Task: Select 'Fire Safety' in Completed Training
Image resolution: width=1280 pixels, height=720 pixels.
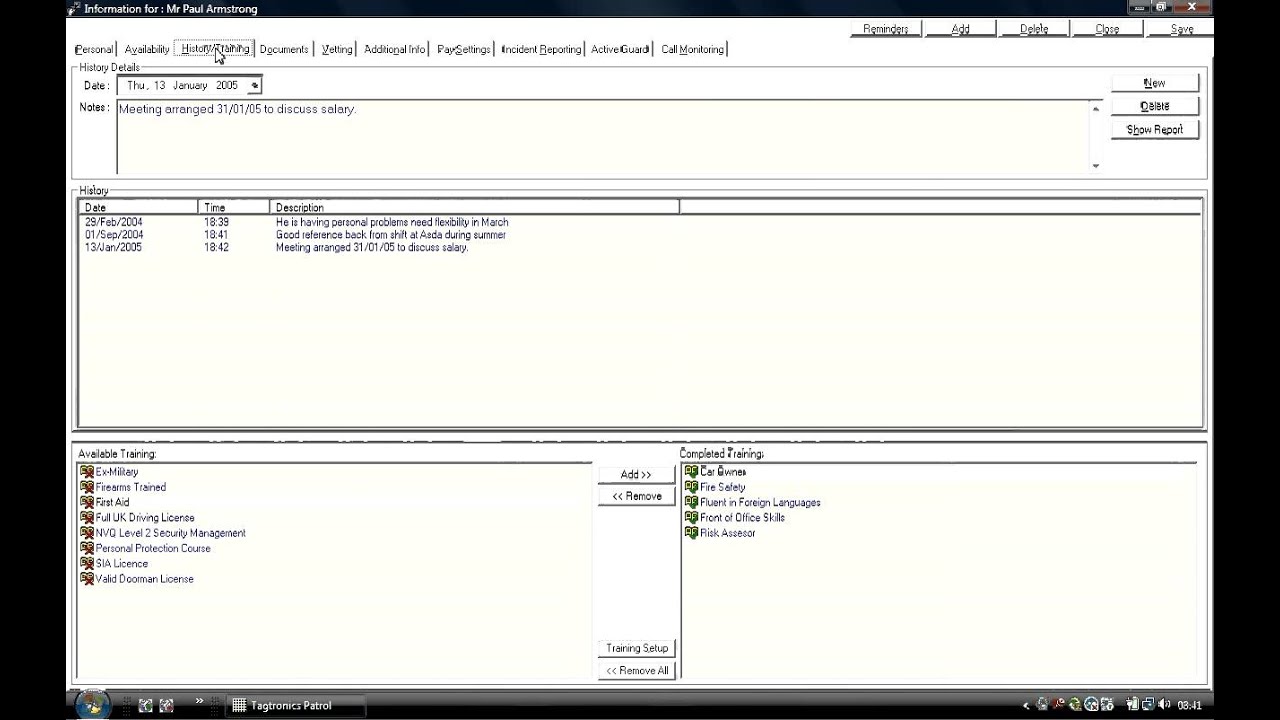Action: (723, 487)
